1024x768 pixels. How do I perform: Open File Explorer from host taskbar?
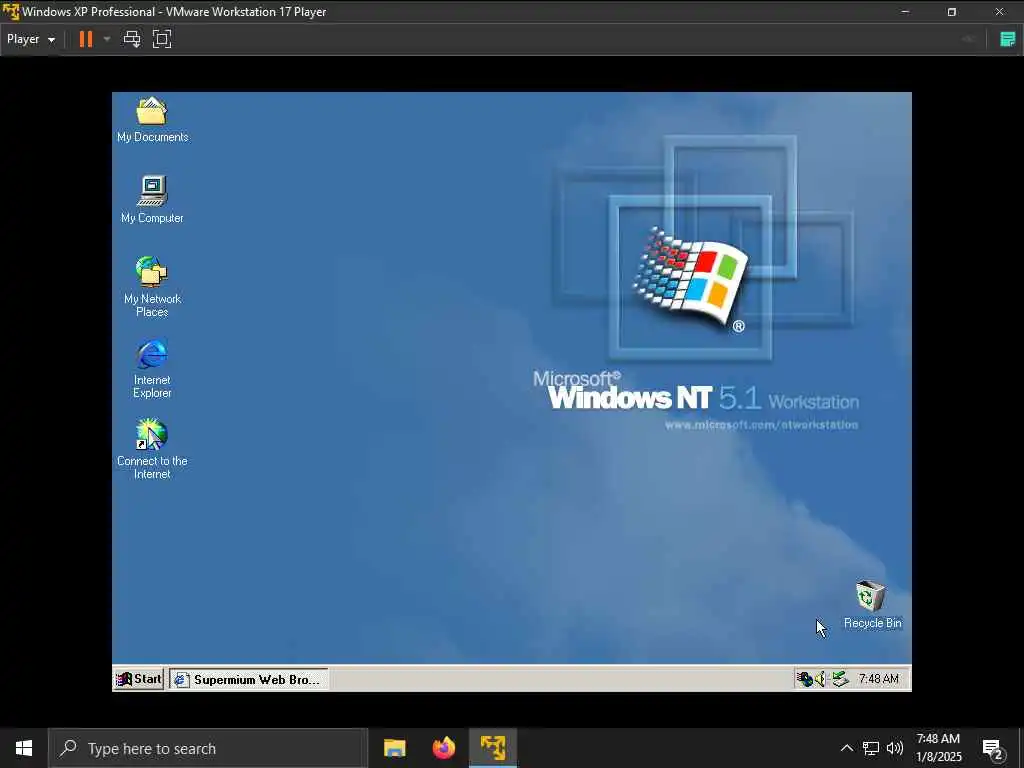tap(394, 748)
